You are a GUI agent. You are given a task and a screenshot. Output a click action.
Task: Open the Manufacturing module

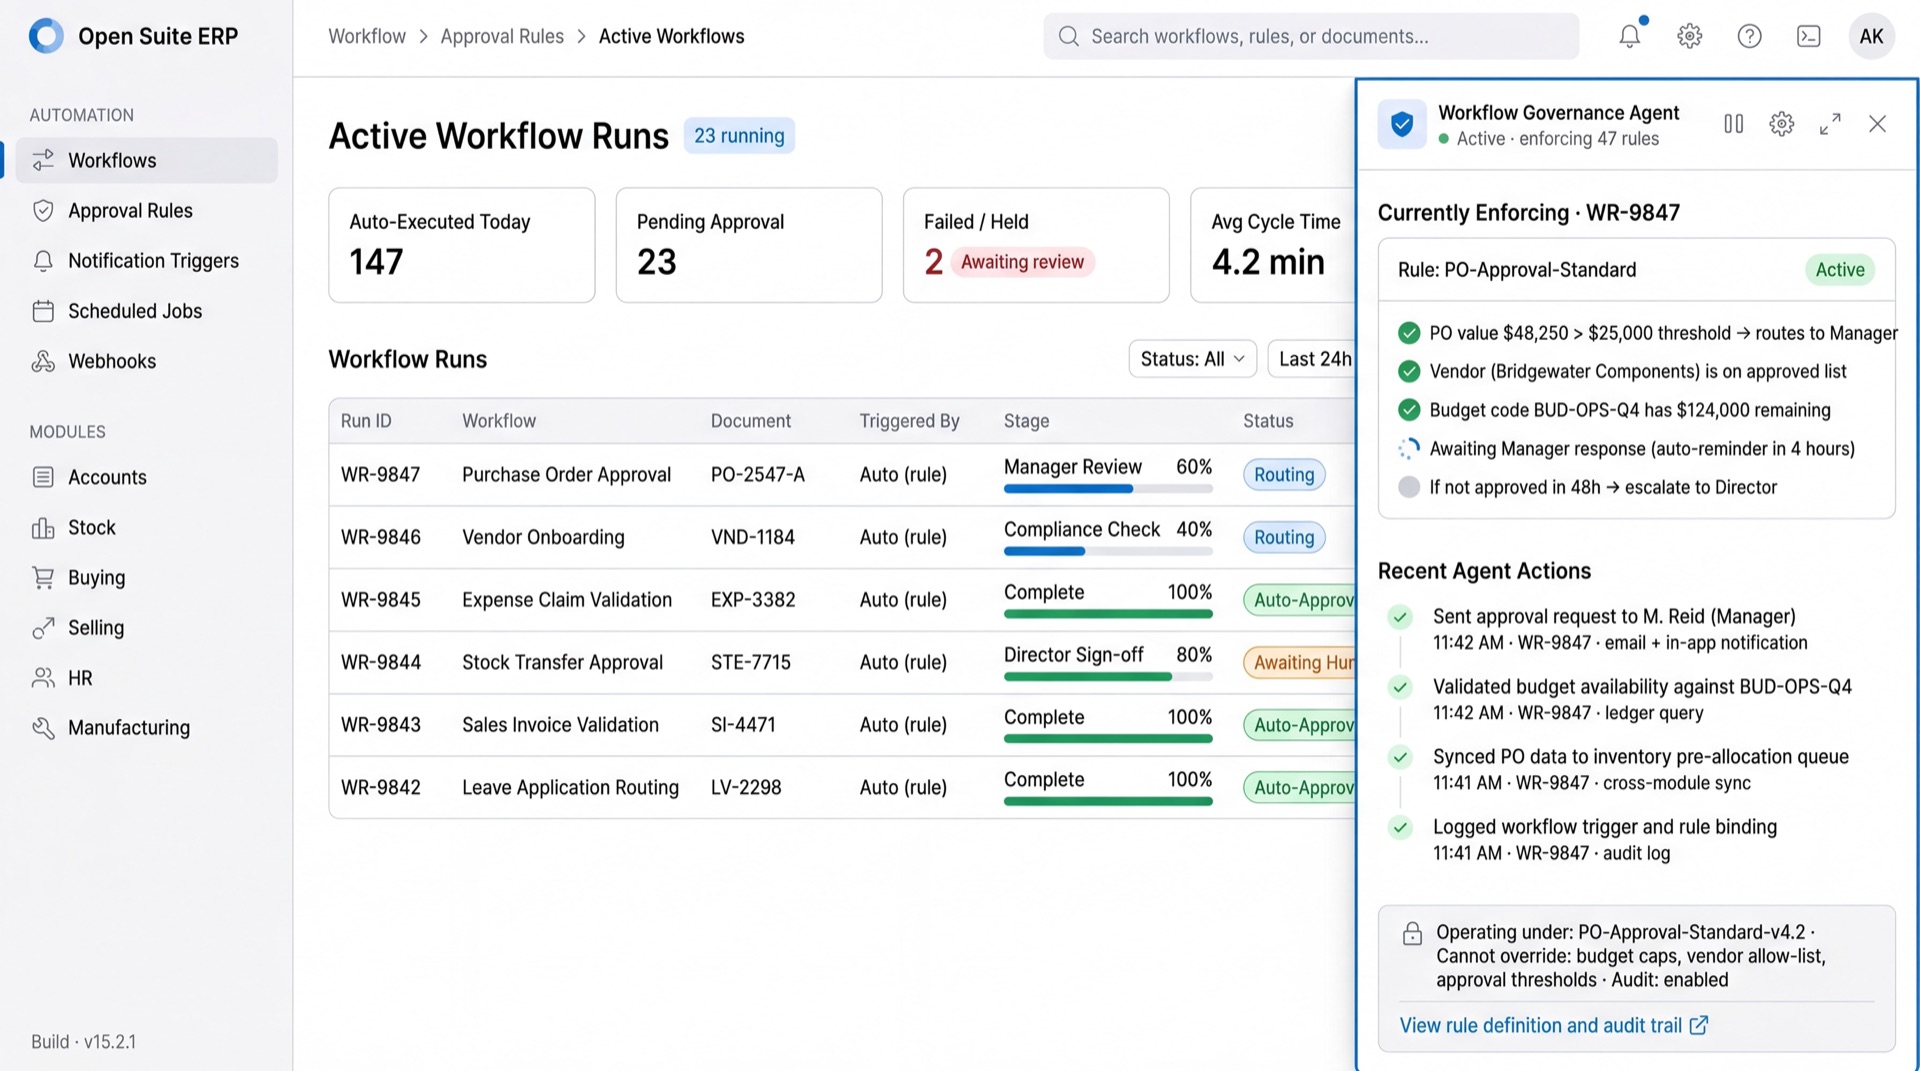tap(146, 727)
